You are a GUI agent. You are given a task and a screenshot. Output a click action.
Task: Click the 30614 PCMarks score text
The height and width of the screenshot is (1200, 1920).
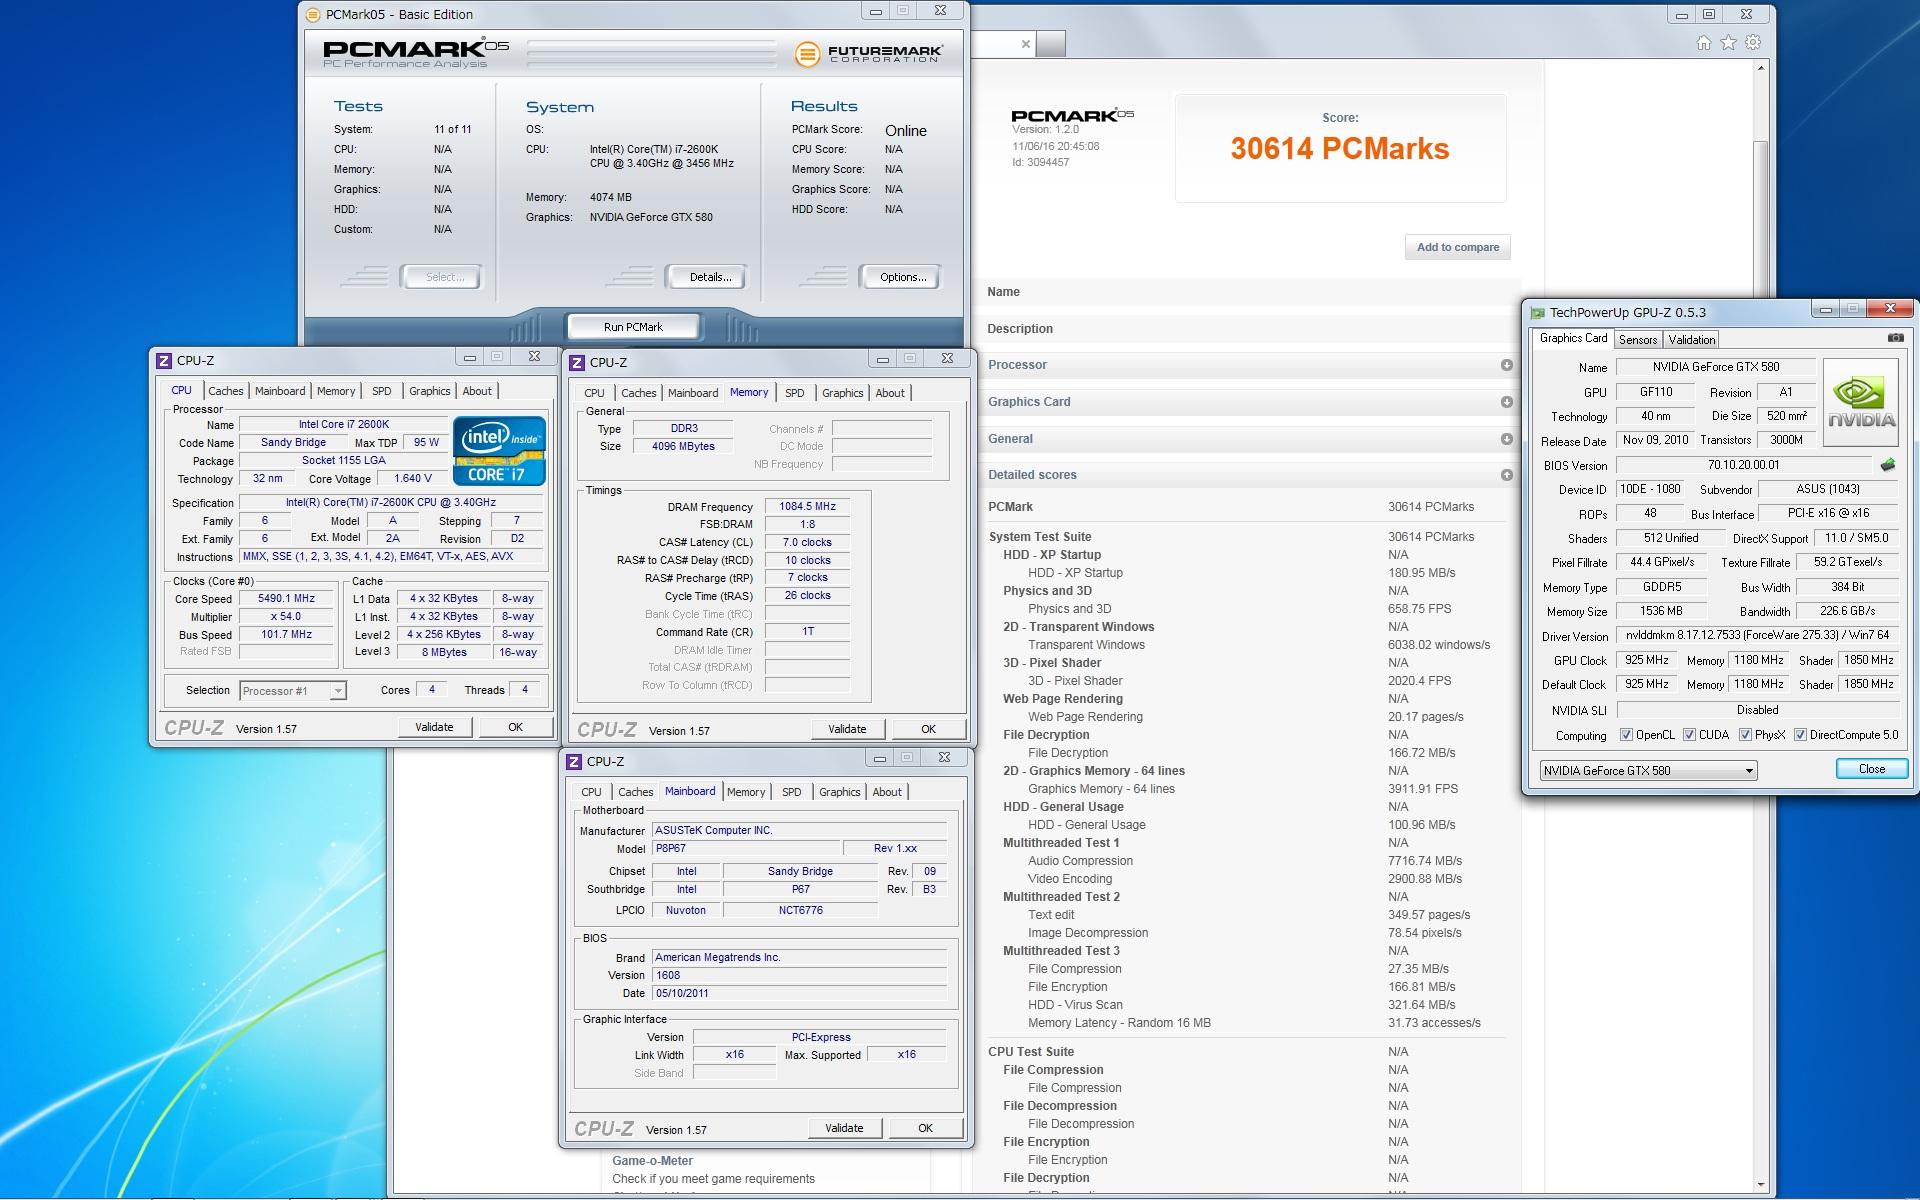[x=1340, y=149]
